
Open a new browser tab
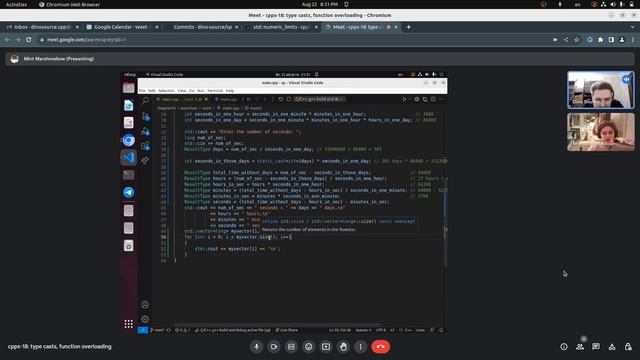(x=409, y=27)
